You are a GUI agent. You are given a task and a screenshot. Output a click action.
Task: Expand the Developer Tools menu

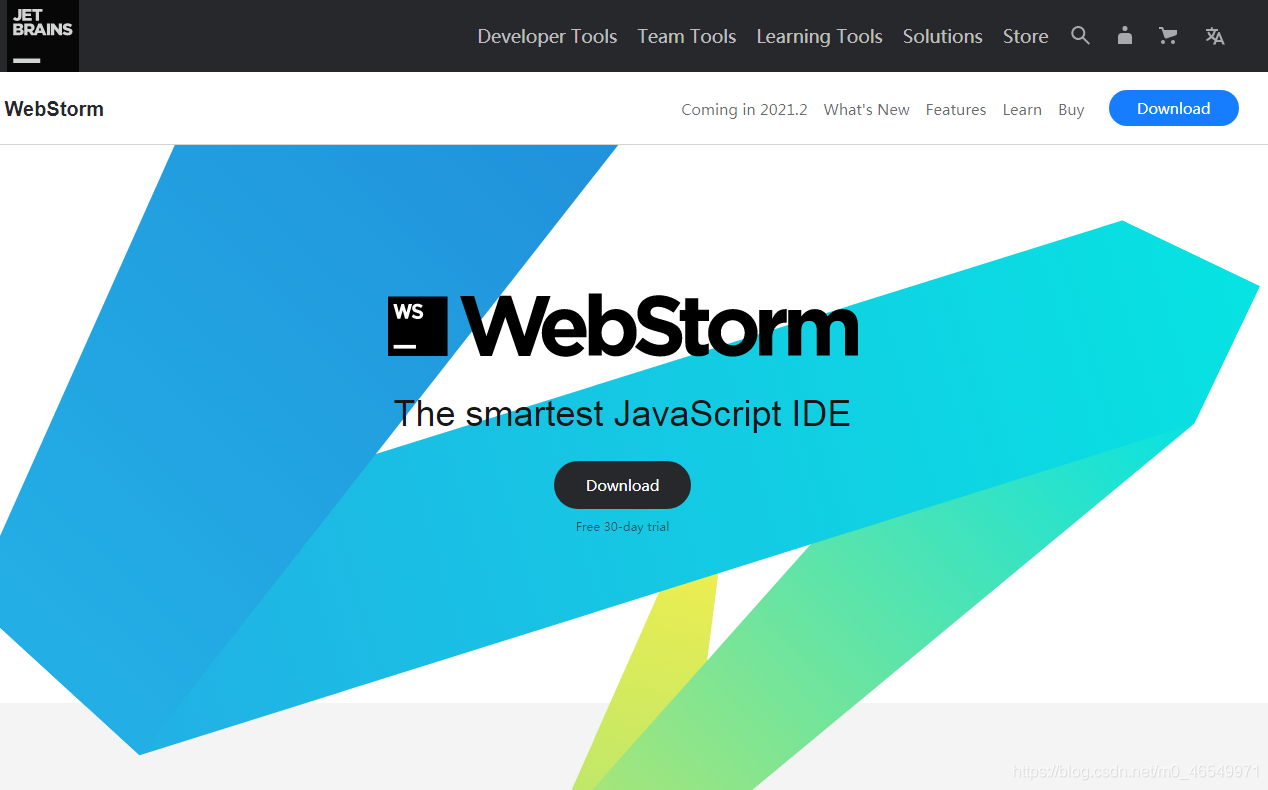click(547, 36)
